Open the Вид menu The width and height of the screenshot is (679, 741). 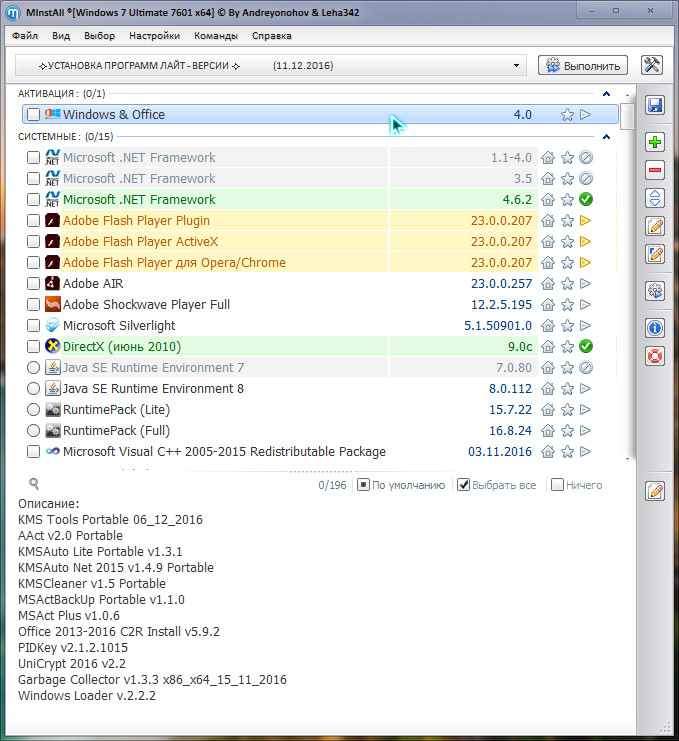coord(61,36)
